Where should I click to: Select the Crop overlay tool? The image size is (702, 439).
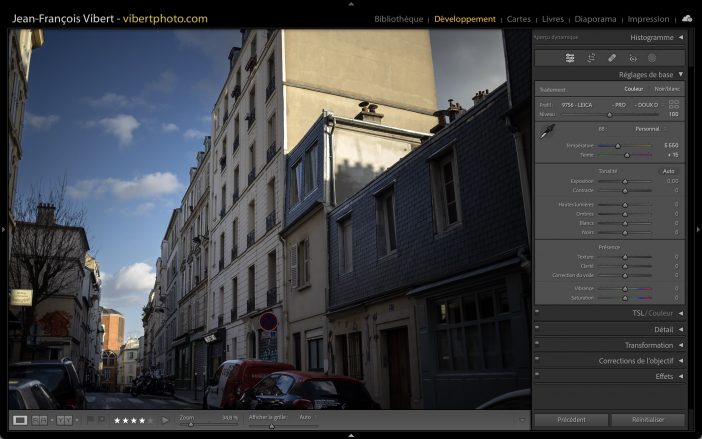pyautogui.click(x=591, y=58)
